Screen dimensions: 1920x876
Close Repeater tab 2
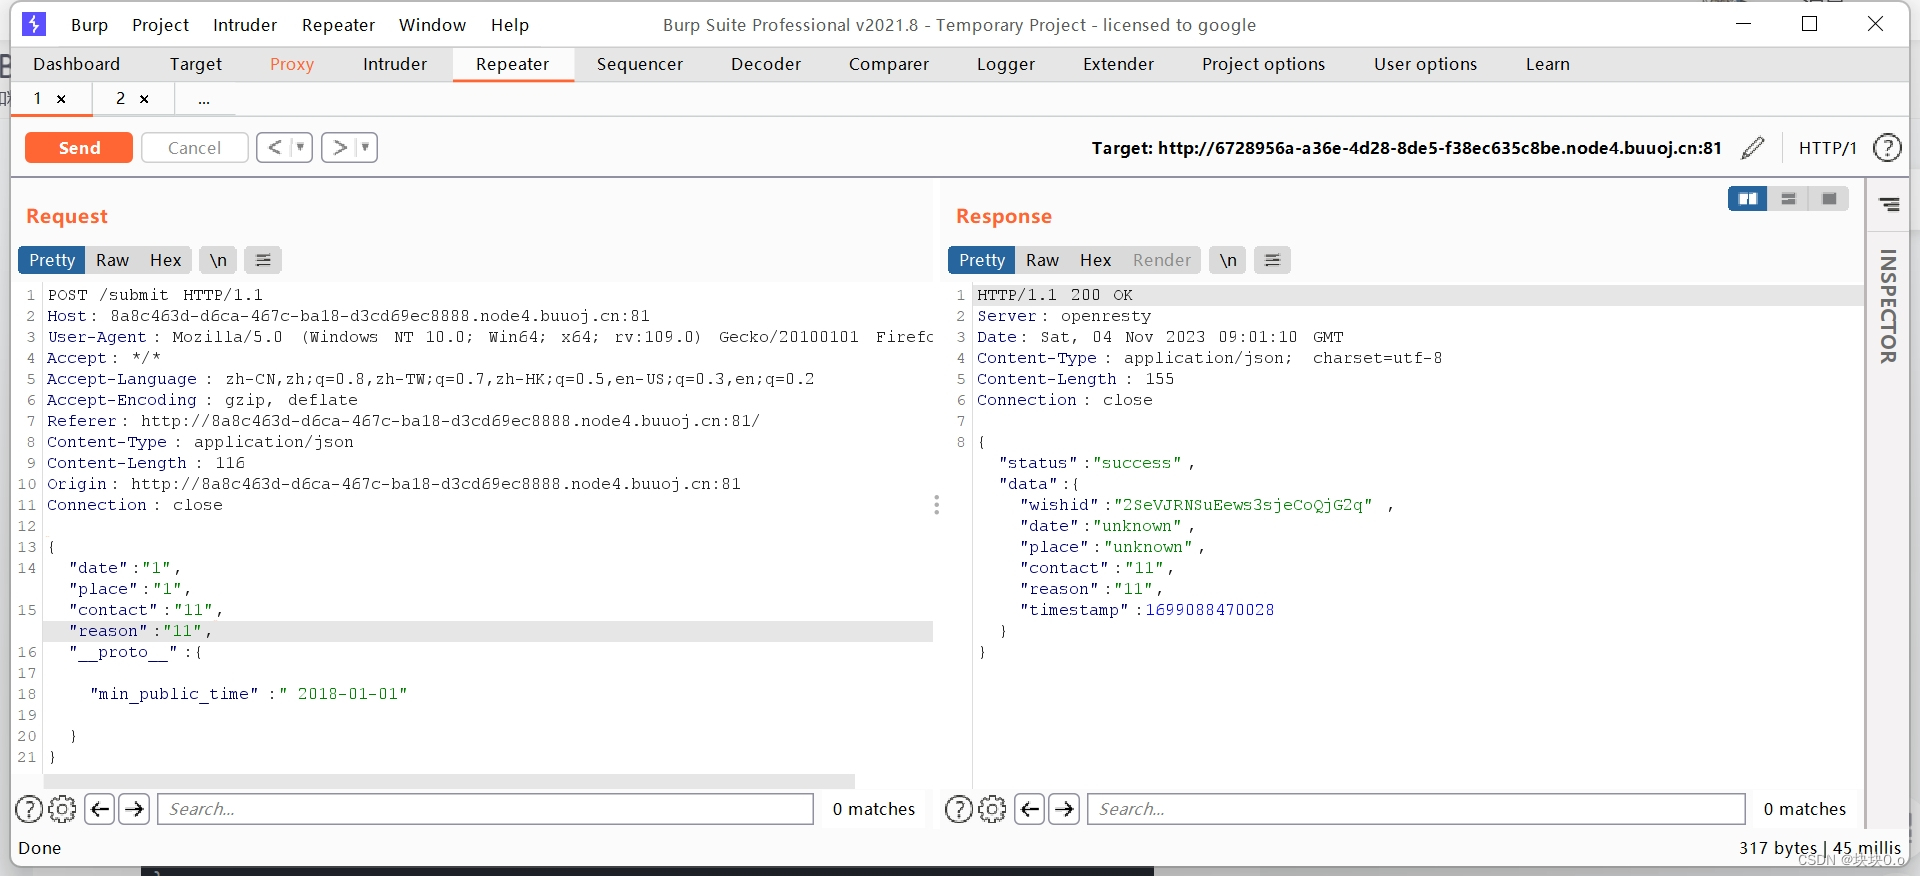[x=144, y=99]
